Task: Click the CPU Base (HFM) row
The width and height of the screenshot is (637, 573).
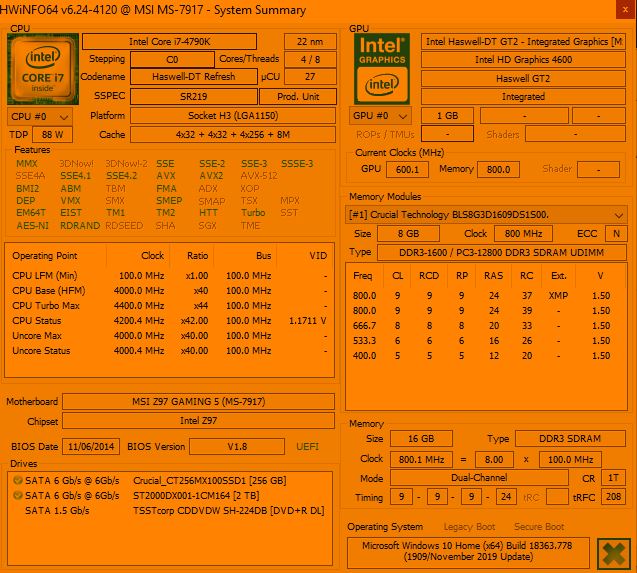Action: point(170,291)
